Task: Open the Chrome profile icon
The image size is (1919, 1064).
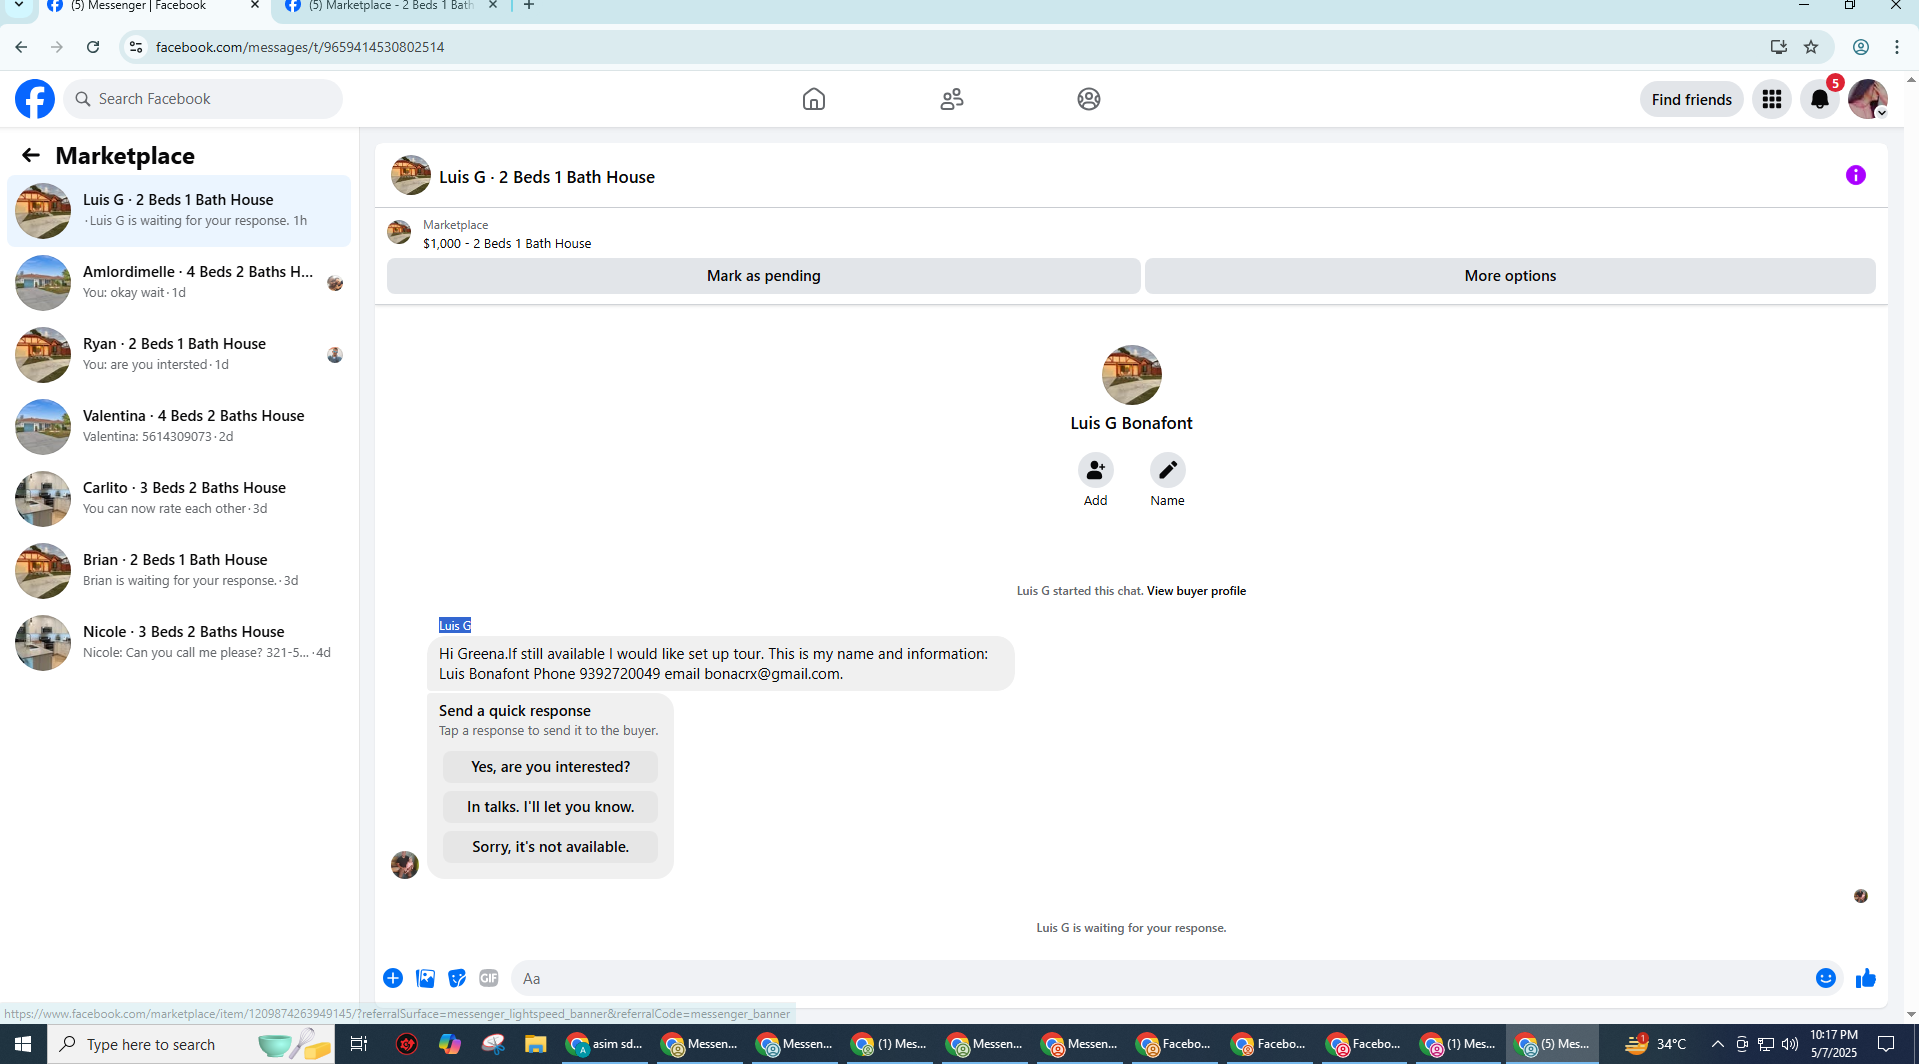Action: point(1861,47)
